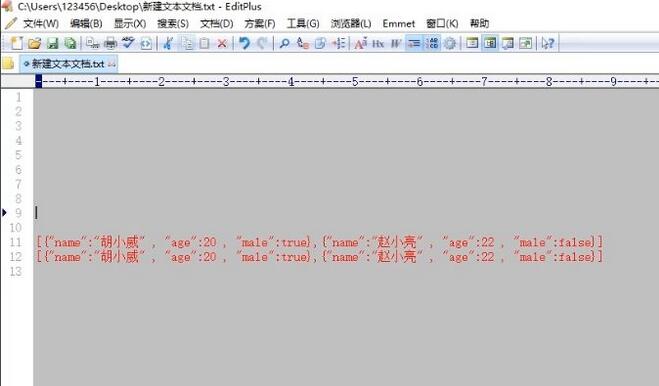Click line number 11 in the gutter
659x386 pixels.
[16, 242]
